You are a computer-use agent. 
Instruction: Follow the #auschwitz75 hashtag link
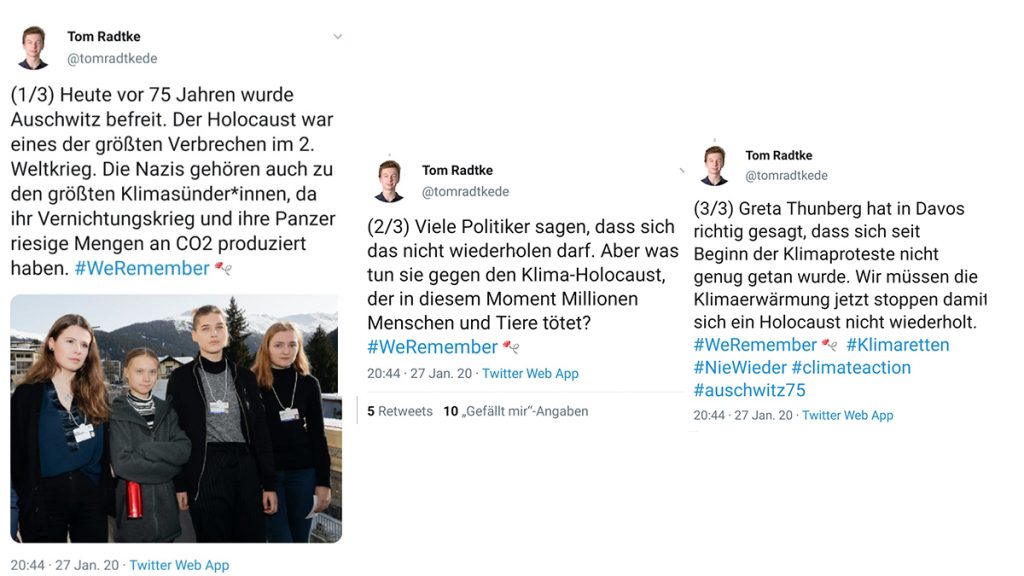pyautogui.click(x=749, y=391)
